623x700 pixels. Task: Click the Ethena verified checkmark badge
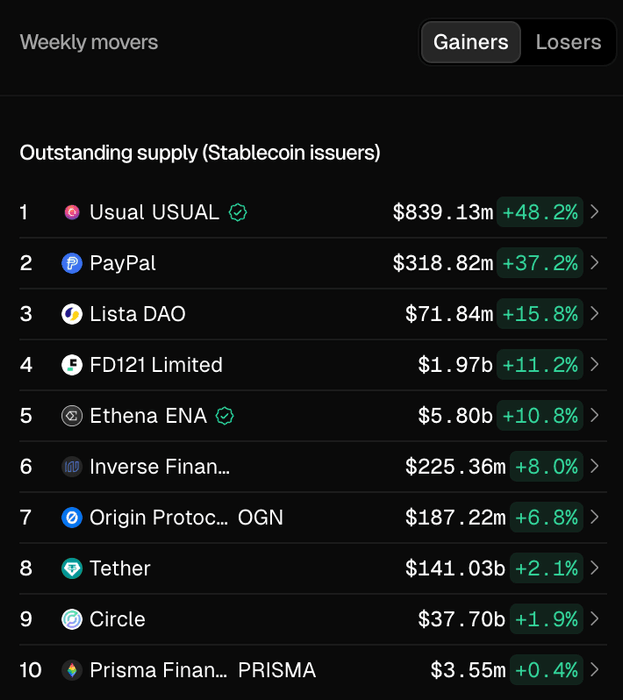[x=226, y=416]
